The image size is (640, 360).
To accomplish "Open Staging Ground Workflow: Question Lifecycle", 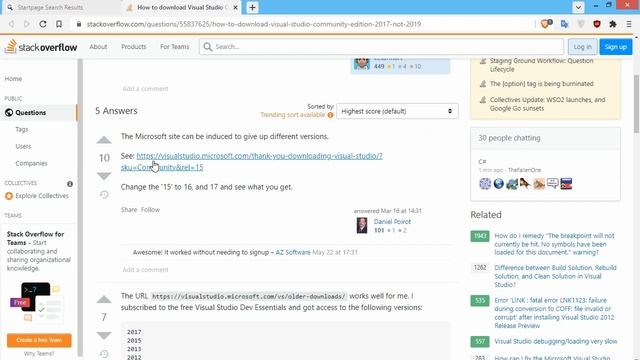I will coord(541,65).
